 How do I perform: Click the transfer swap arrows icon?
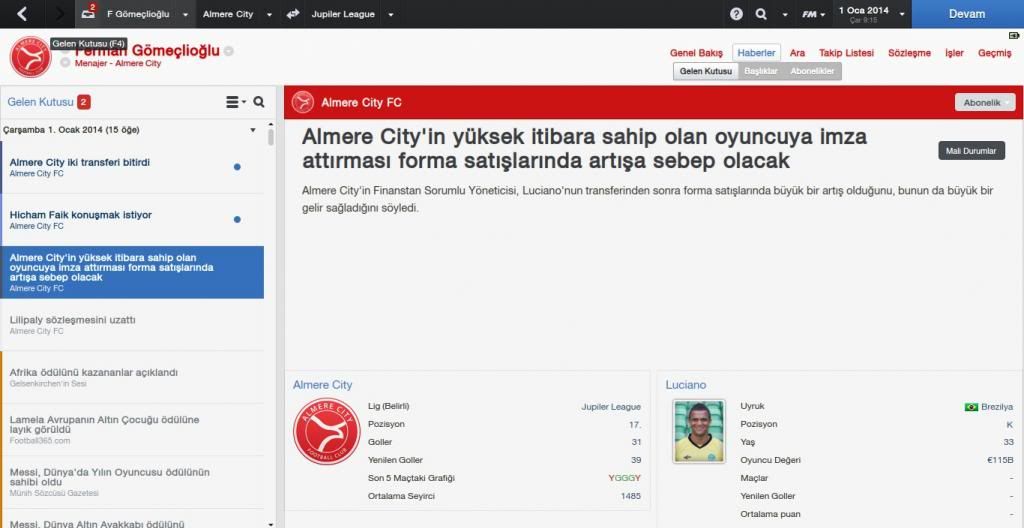click(292, 14)
